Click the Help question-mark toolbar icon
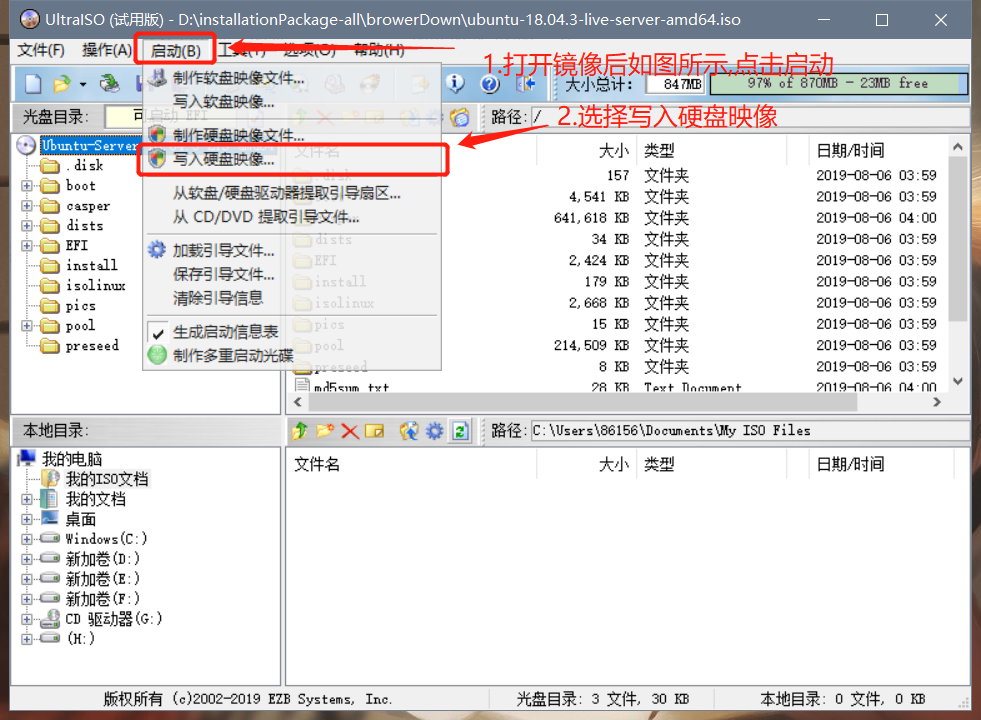This screenshot has height=720, width=981. [x=490, y=83]
